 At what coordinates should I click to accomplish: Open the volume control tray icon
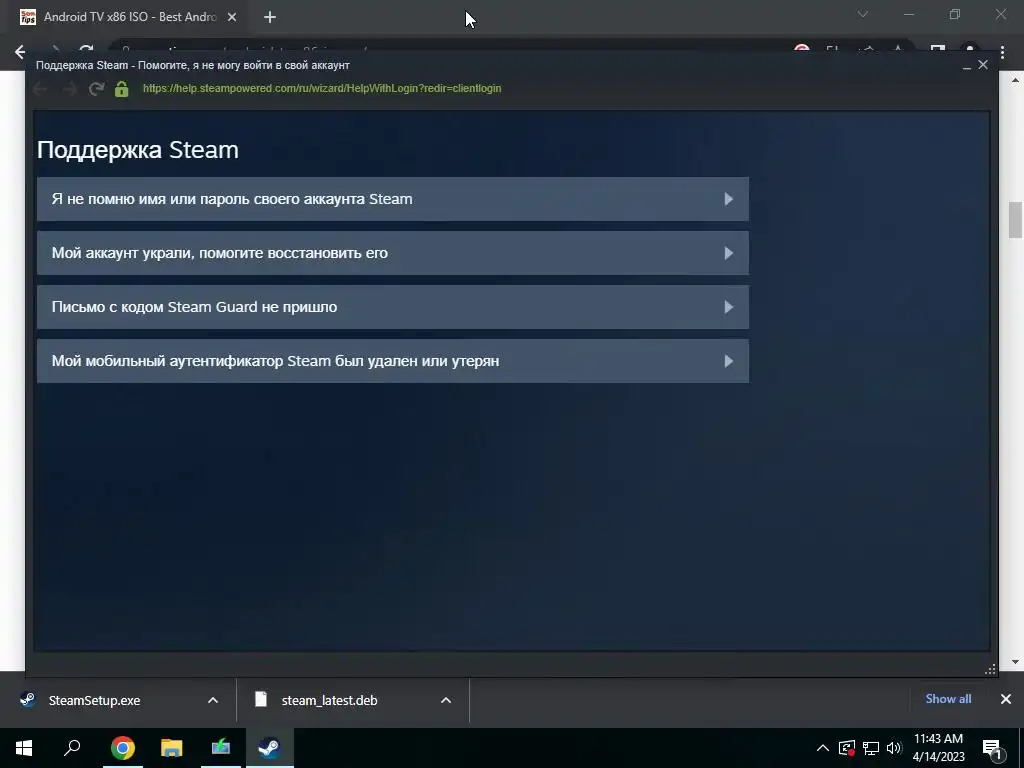pos(894,748)
